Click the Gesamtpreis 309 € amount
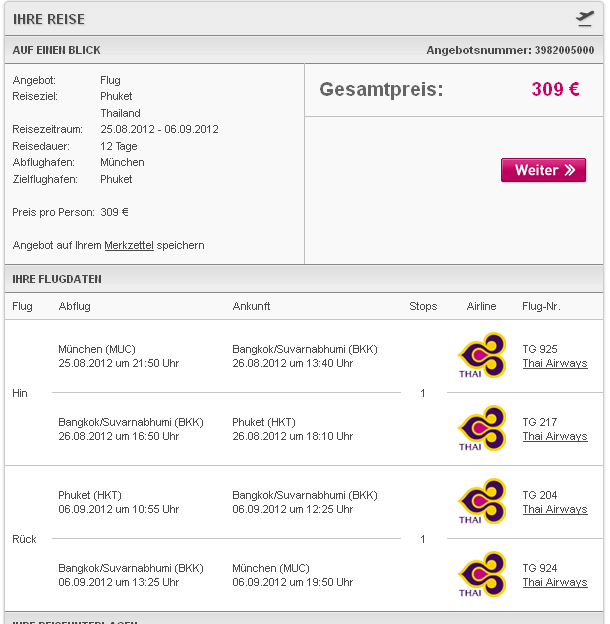 (555, 89)
